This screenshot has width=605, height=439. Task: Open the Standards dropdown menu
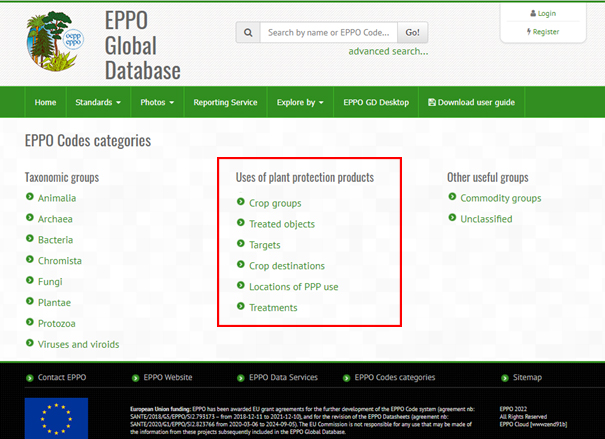[98, 102]
